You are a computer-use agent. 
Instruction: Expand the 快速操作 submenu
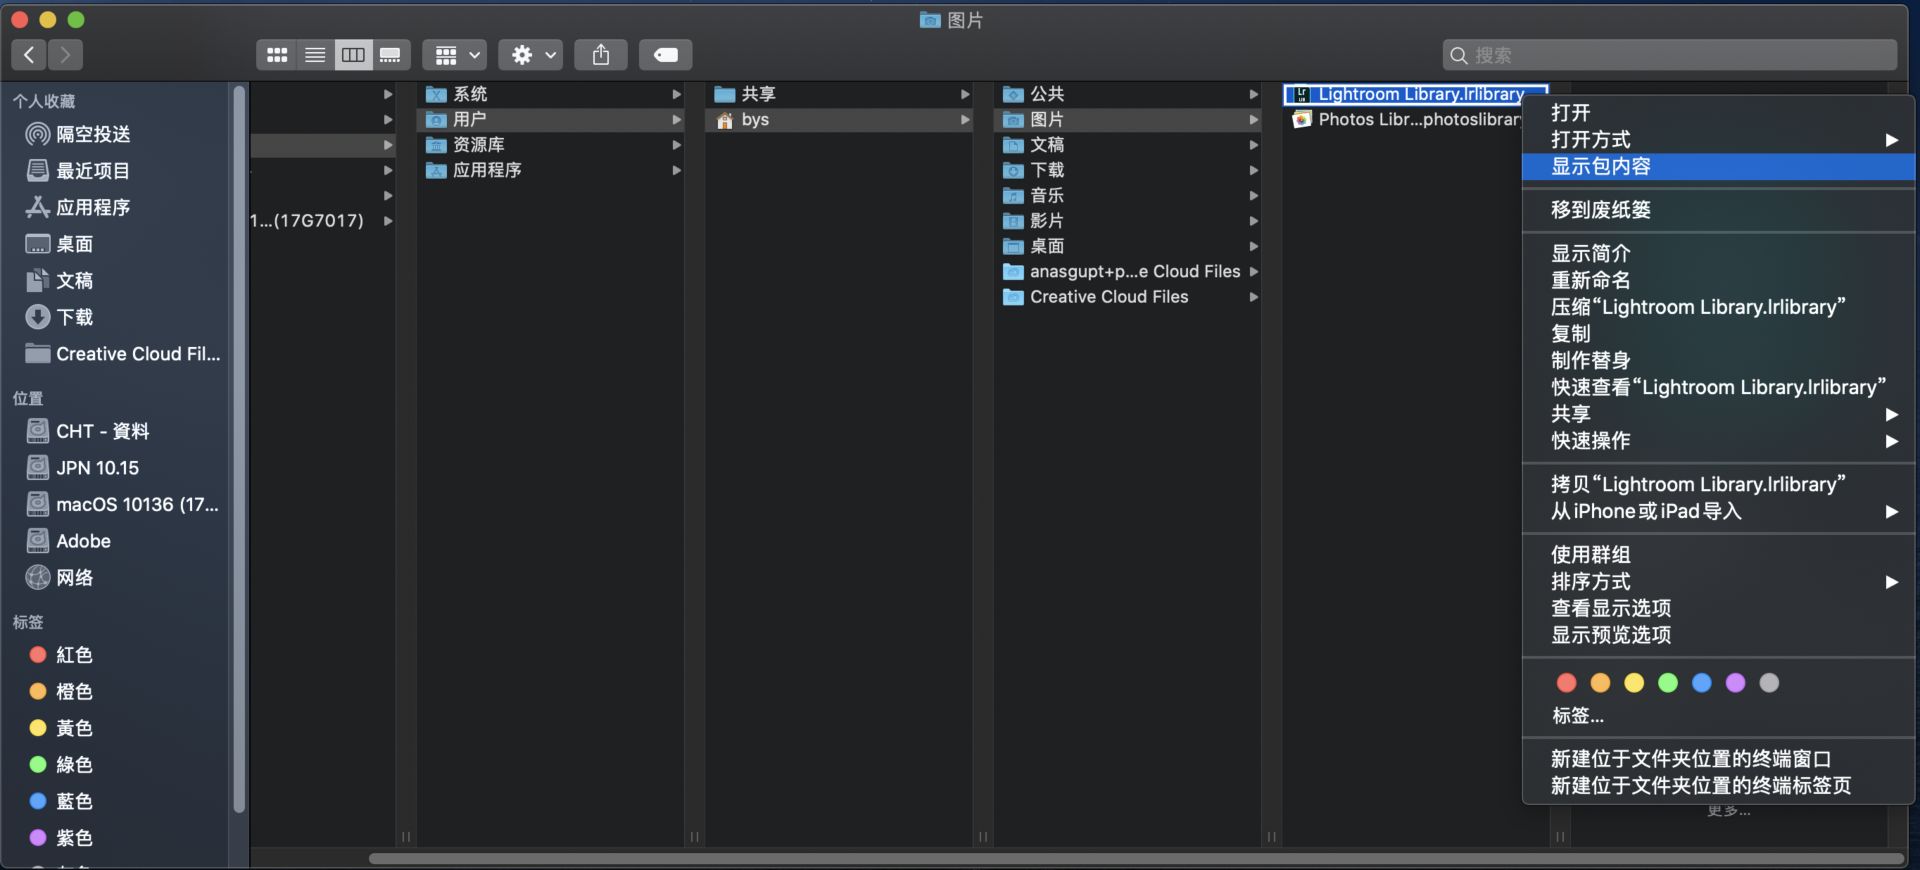[1718, 441]
